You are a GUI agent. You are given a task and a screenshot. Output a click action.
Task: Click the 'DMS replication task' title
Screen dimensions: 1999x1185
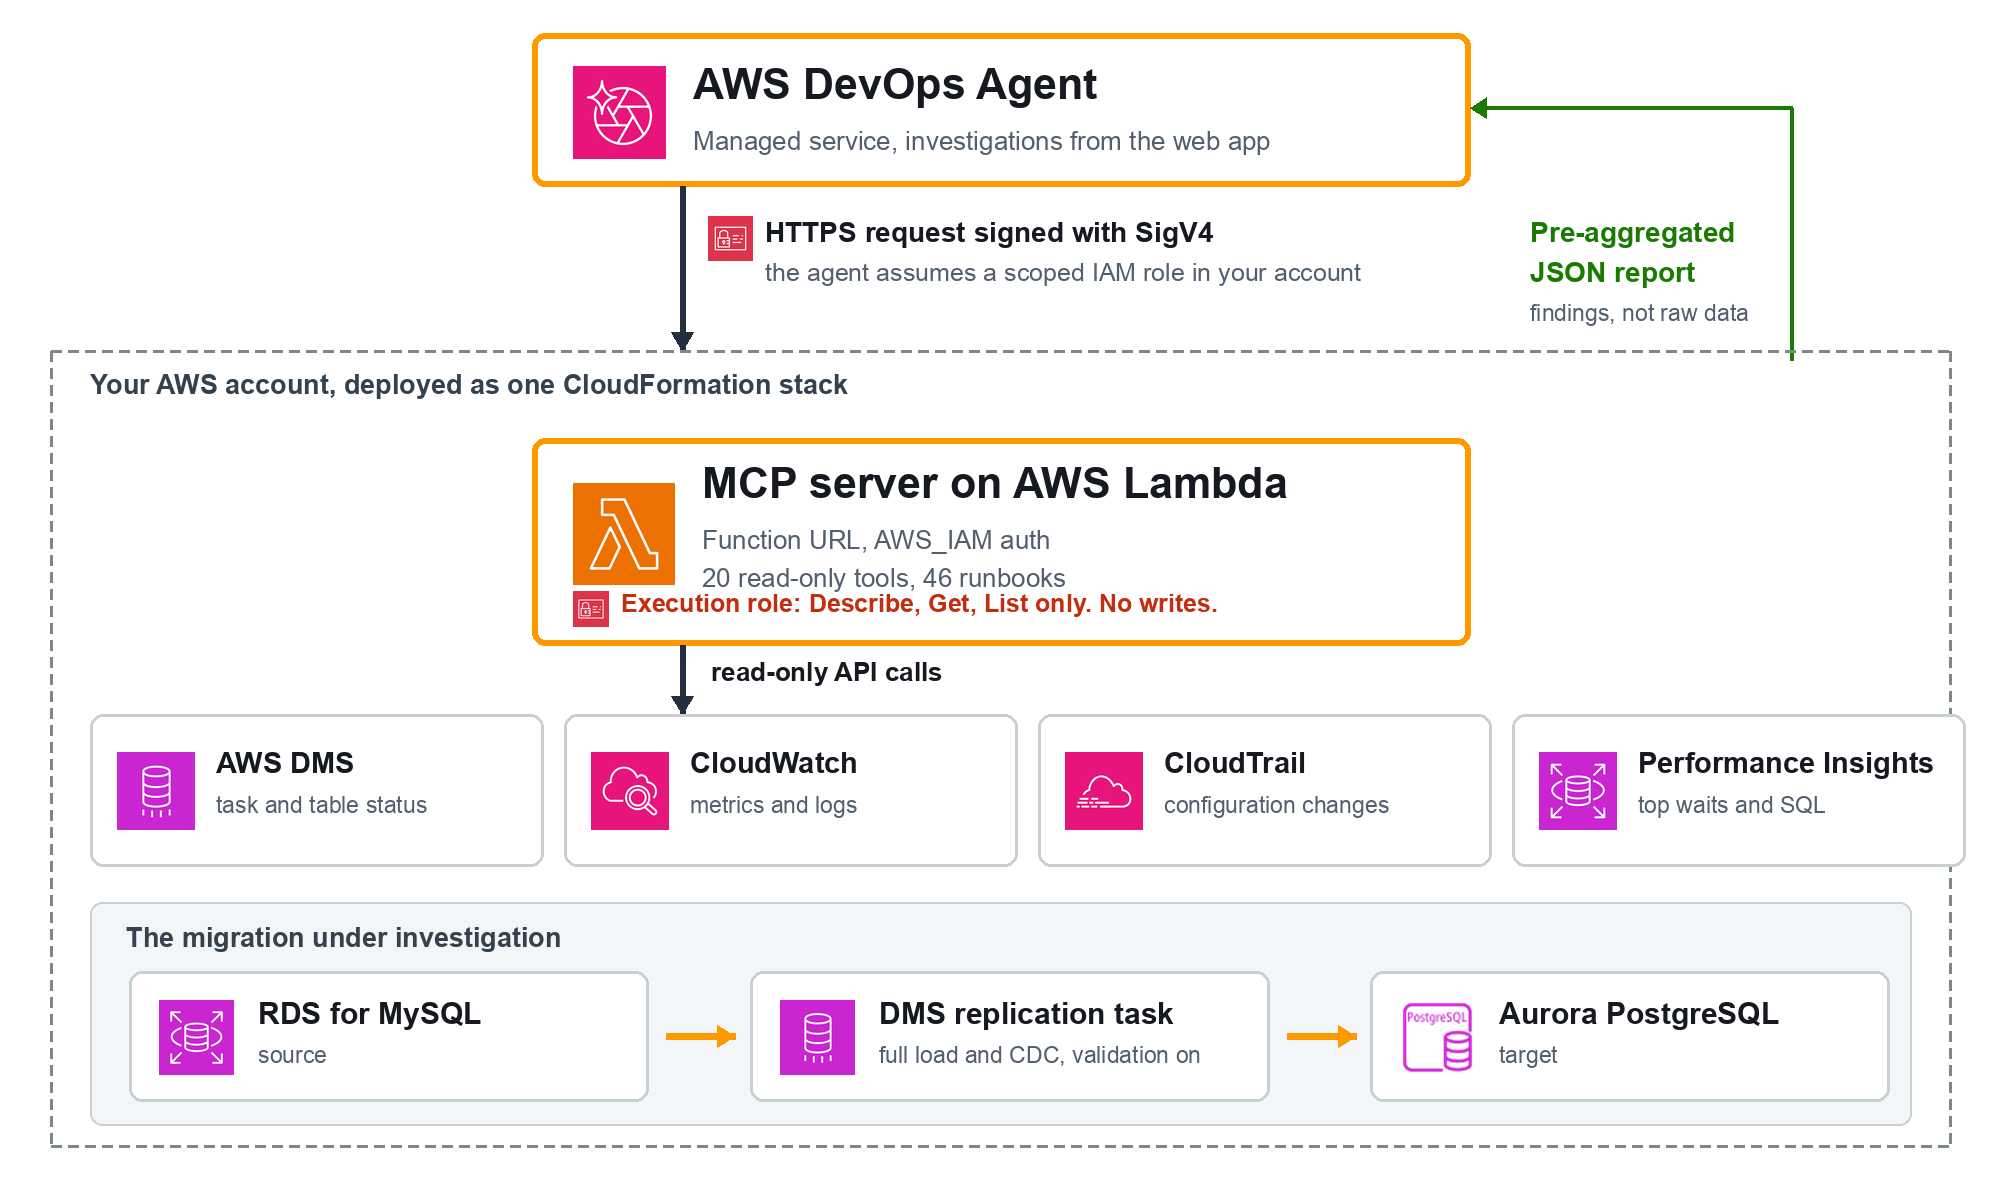tap(1026, 1014)
